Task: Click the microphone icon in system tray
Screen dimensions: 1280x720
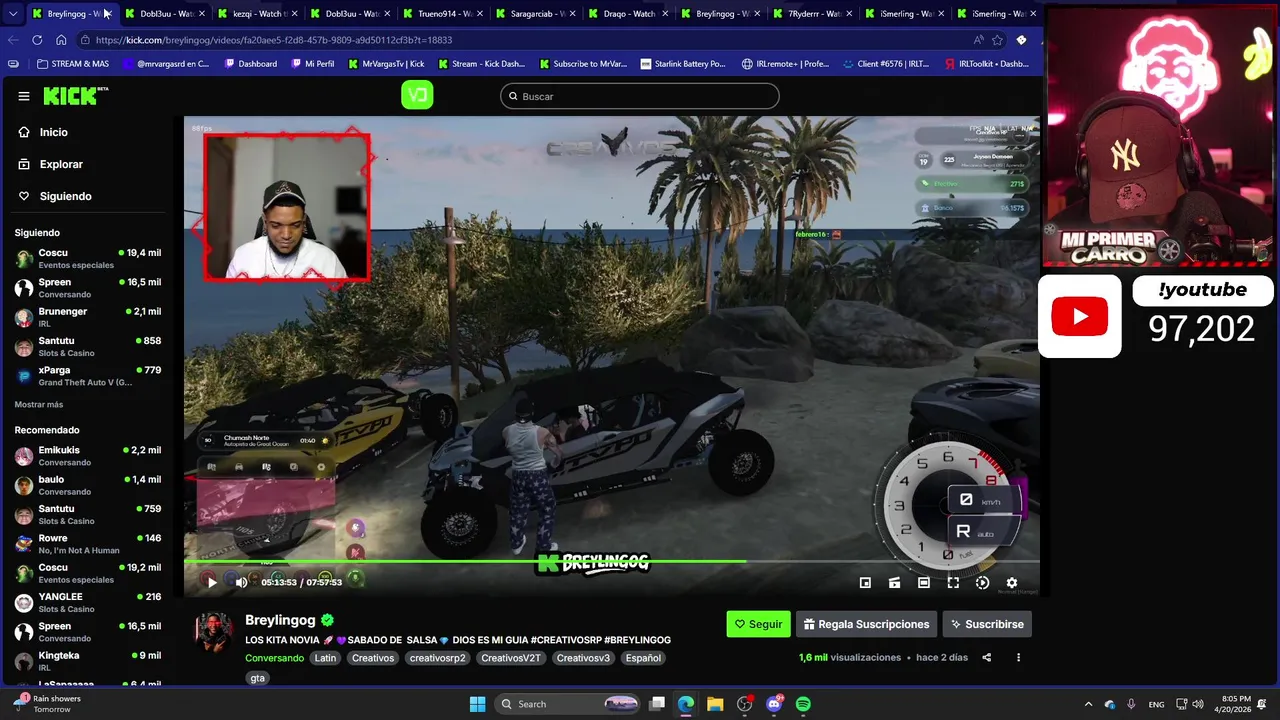Action: 1131,704
